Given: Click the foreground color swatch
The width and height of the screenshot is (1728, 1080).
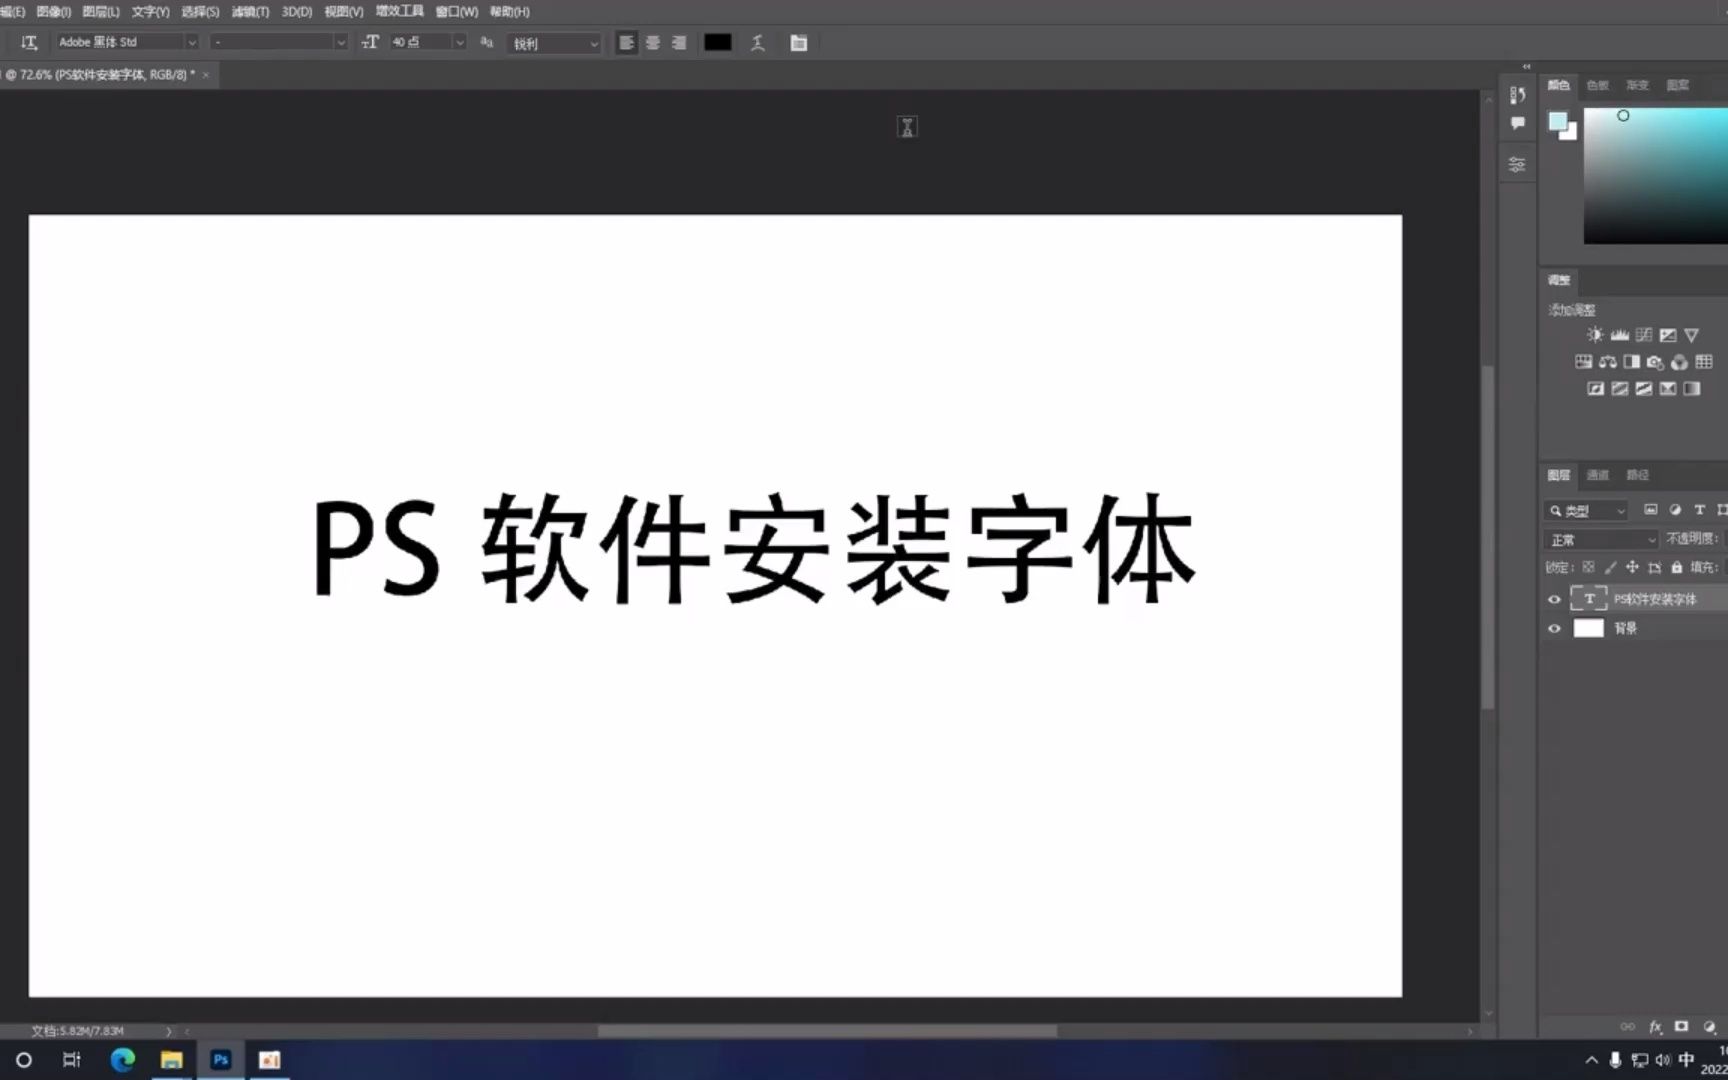Looking at the screenshot, I should tap(1557, 122).
